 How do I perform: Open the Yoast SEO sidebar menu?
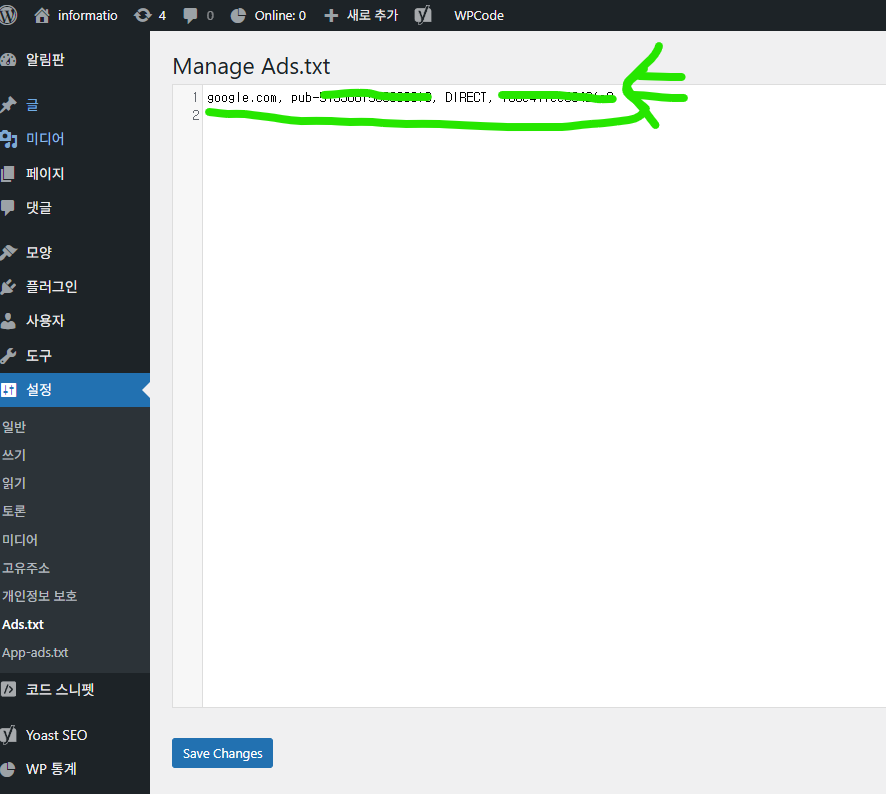pos(56,735)
